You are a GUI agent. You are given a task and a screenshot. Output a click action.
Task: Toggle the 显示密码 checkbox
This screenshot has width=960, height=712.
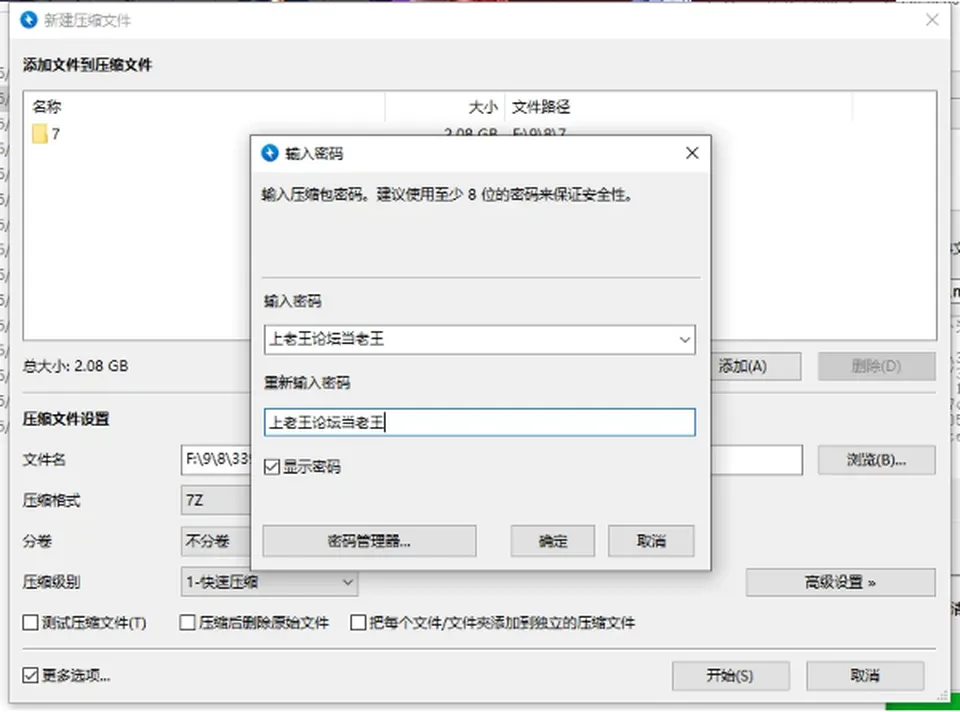tap(272, 468)
